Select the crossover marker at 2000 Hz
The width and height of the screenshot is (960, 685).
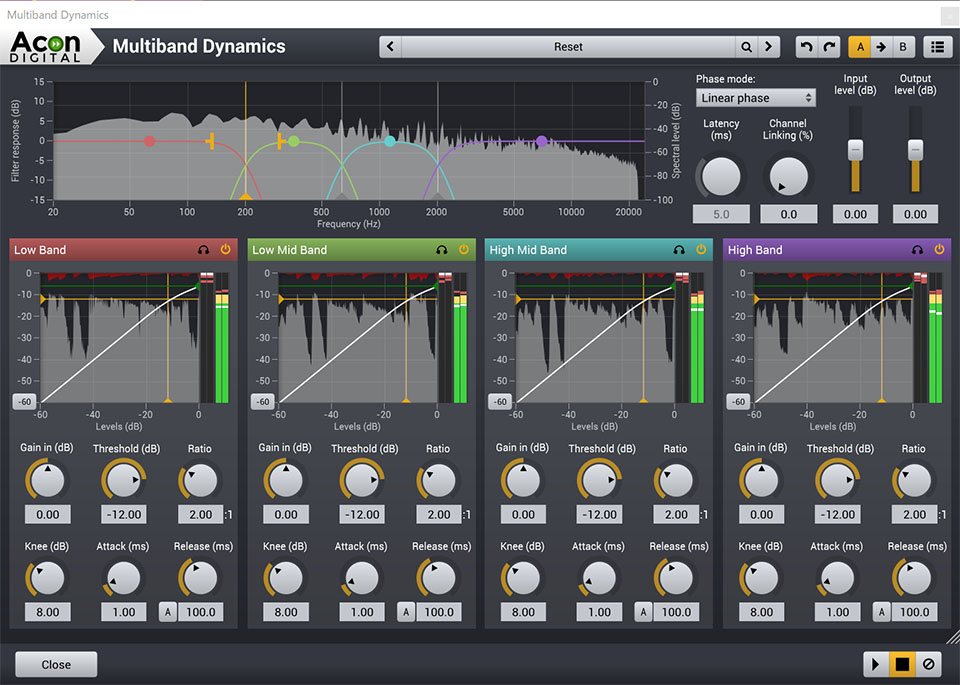tap(438, 196)
